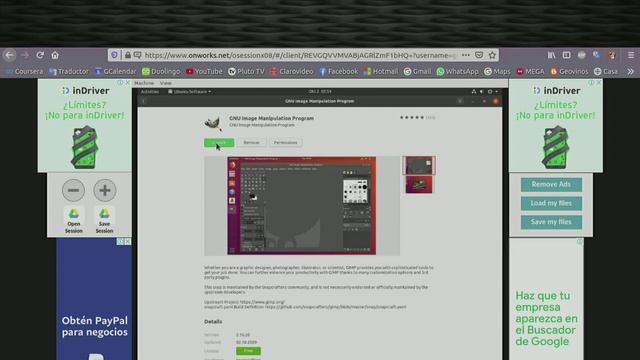Viewport: 640px width, 360px height.
Task: Open the GCalendar bookmark
Action: click(116, 71)
